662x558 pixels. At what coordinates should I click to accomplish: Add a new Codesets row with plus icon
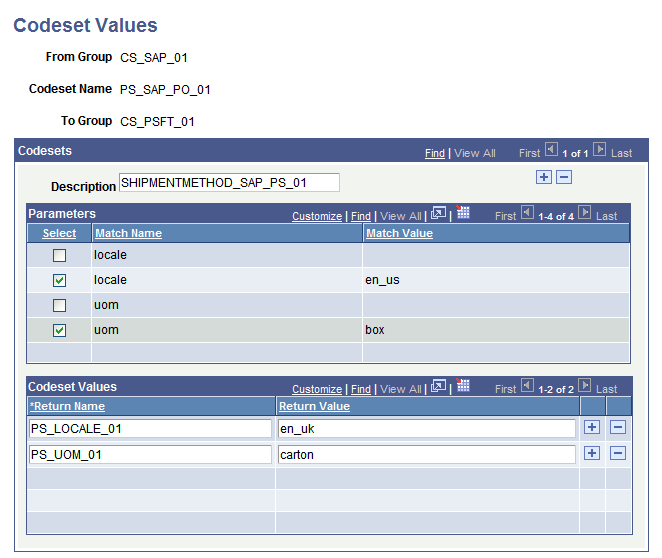[544, 177]
